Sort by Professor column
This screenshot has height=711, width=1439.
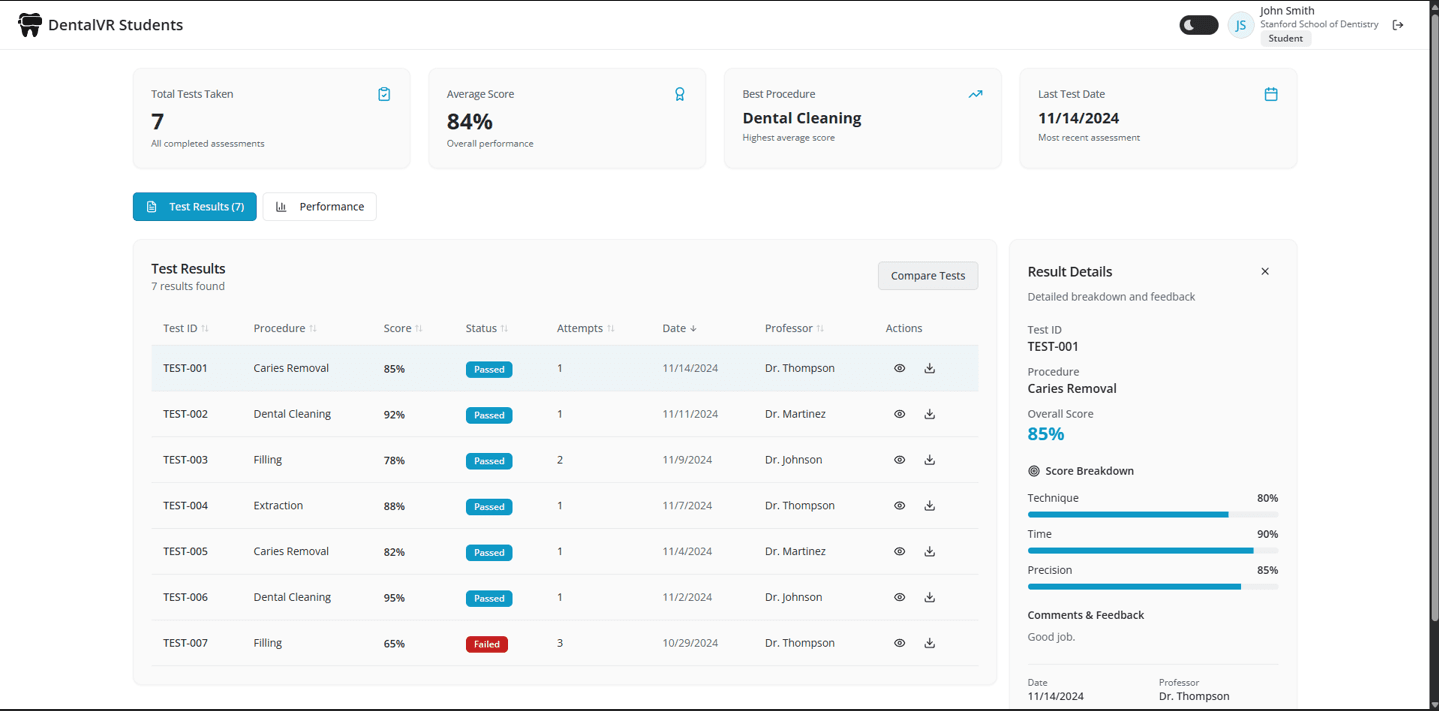pos(795,328)
